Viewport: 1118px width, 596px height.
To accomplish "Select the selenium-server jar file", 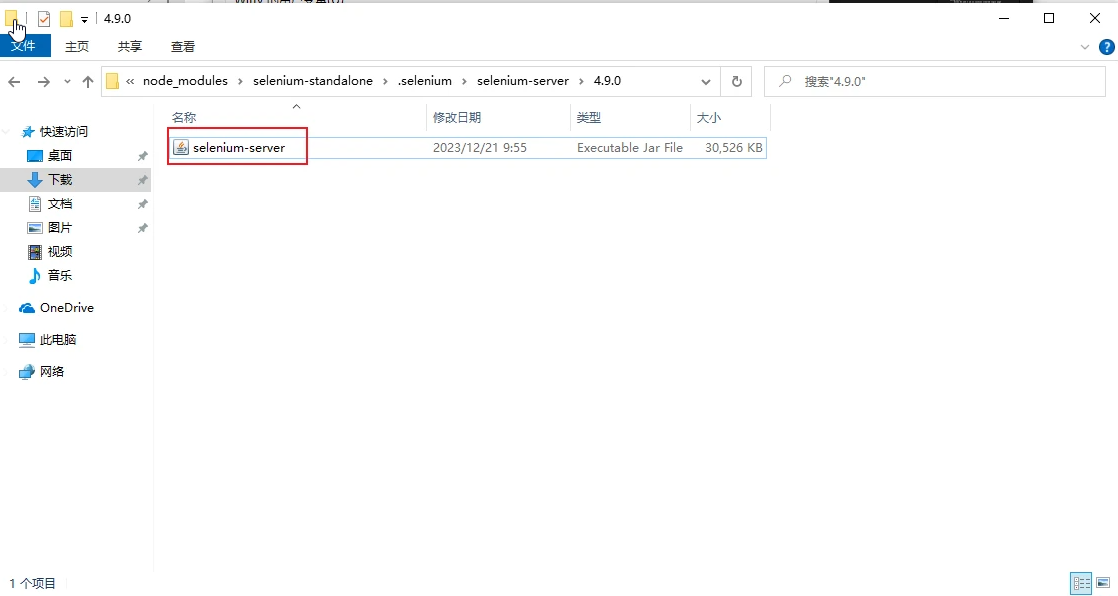I will click(239, 148).
